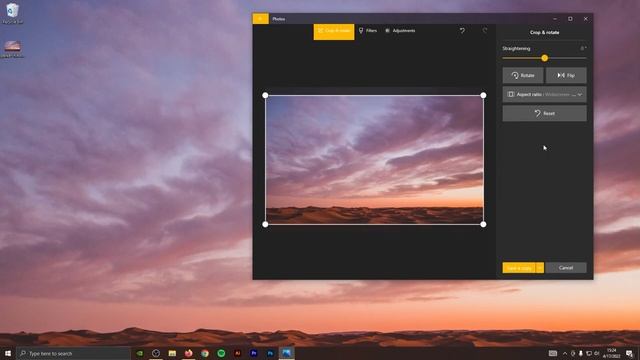The image size is (640, 360).
Task: Open the Recycle Bin desktop icon
Action: pyautogui.click(x=12, y=13)
